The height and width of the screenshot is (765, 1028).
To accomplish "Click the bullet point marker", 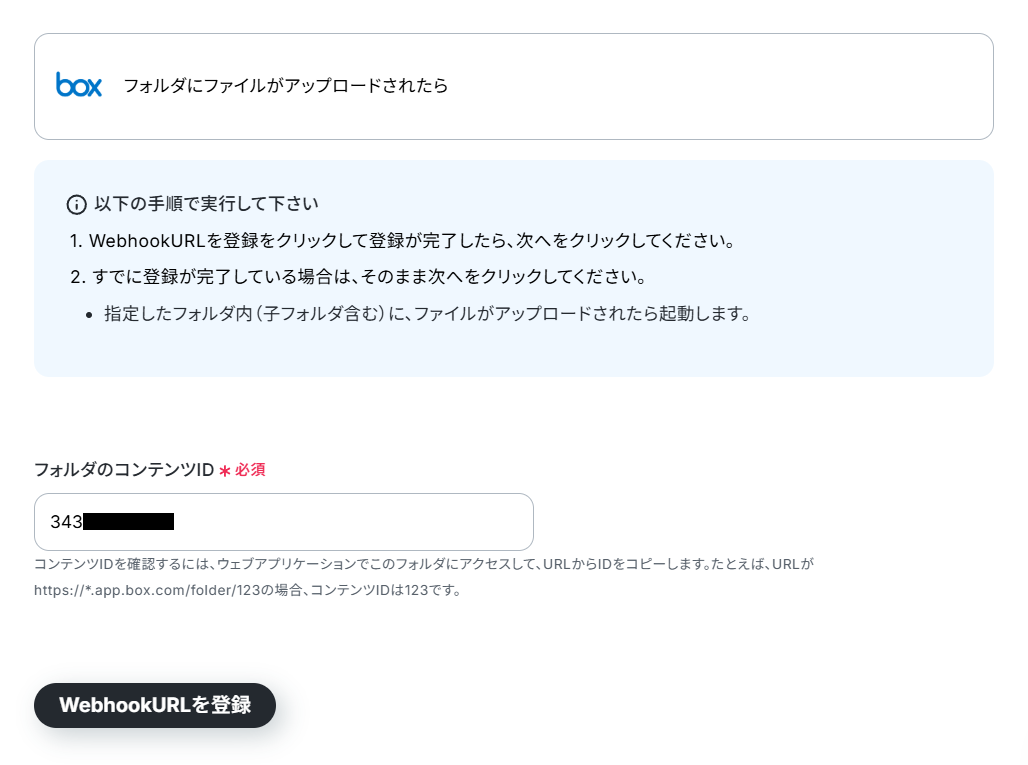I will [89, 315].
